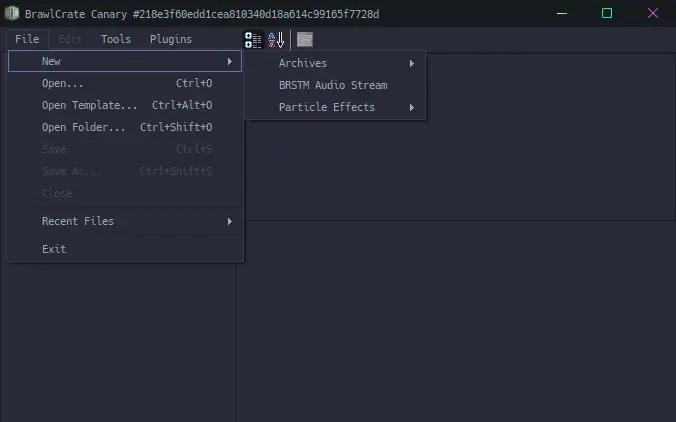Open the Tools menu
The height and width of the screenshot is (422, 676).
[x=116, y=39]
